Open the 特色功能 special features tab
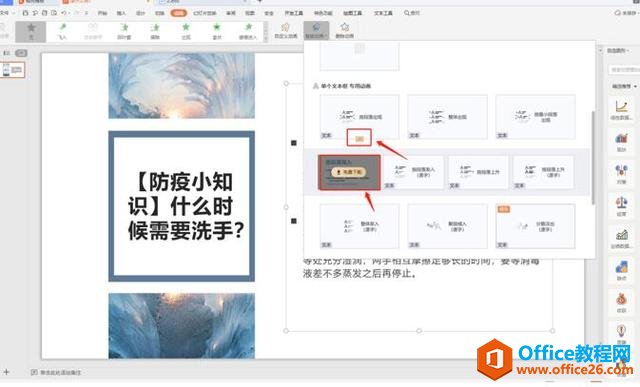This screenshot has height=387, width=640. point(323,13)
